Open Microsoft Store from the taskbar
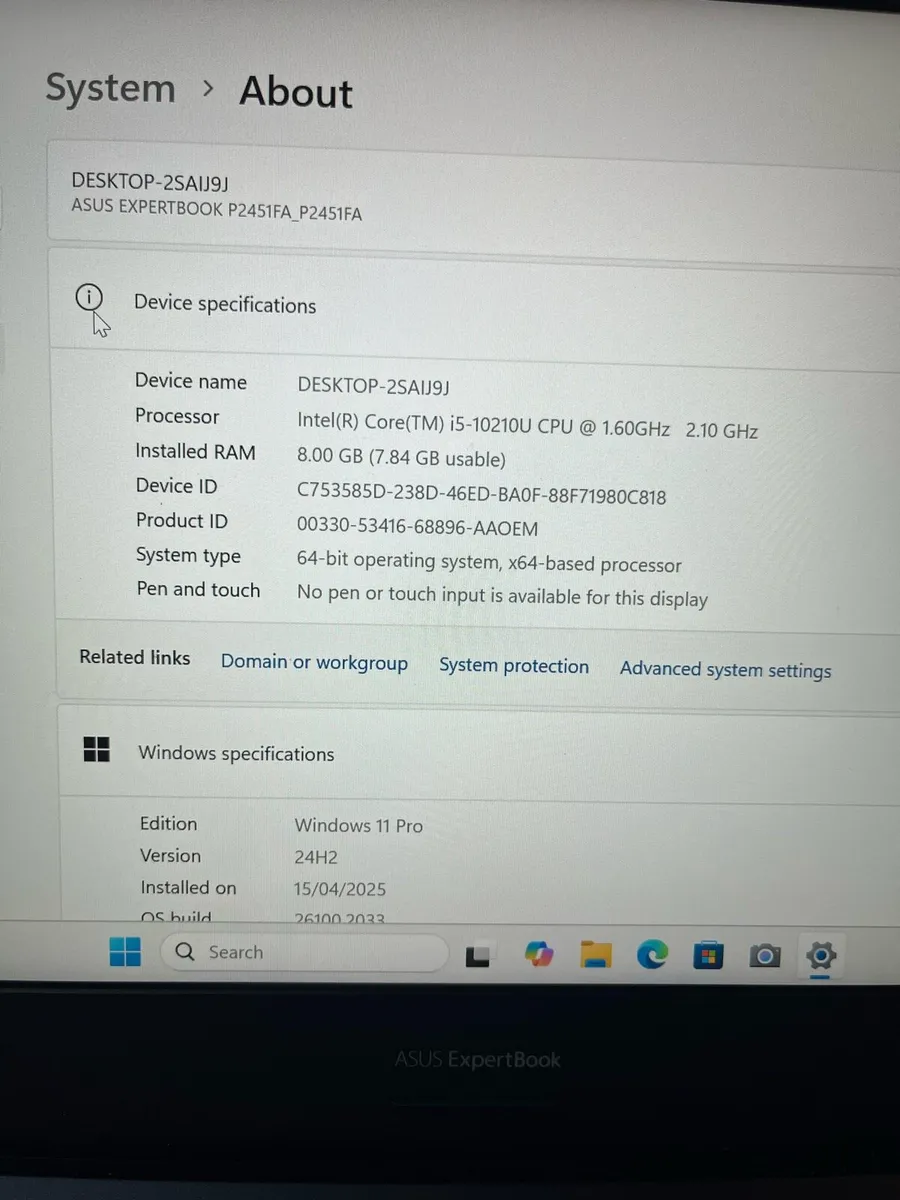The height and width of the screenshot is (1200, 900). (x=708, y=956)
